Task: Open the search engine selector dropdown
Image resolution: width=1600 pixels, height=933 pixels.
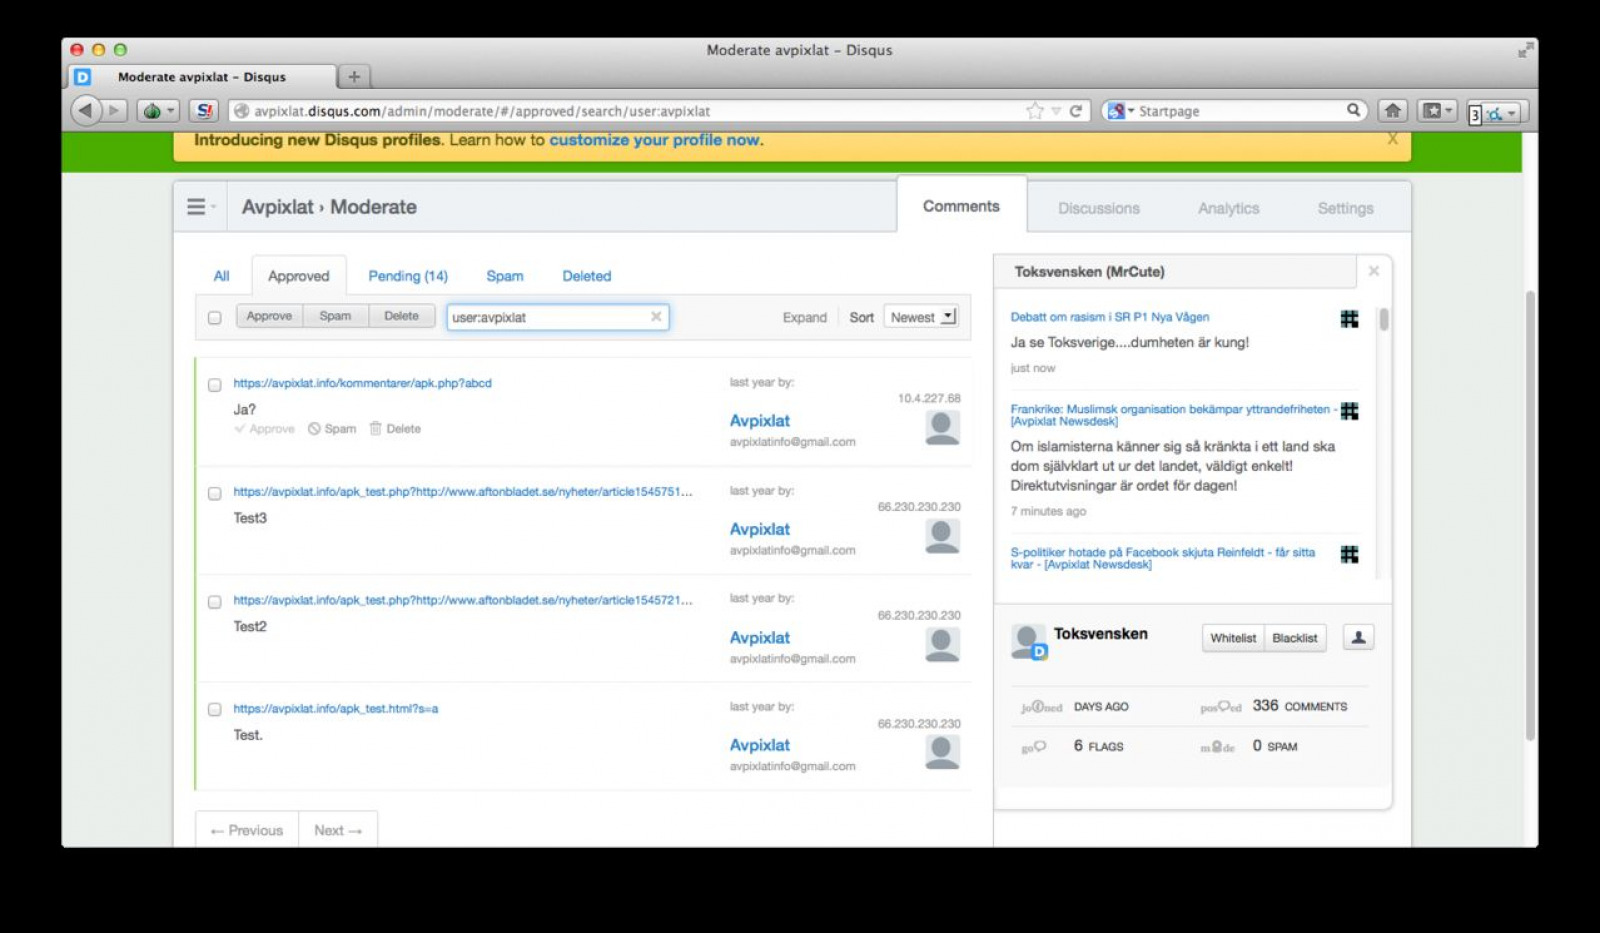Action: [x=1121, y=111]
